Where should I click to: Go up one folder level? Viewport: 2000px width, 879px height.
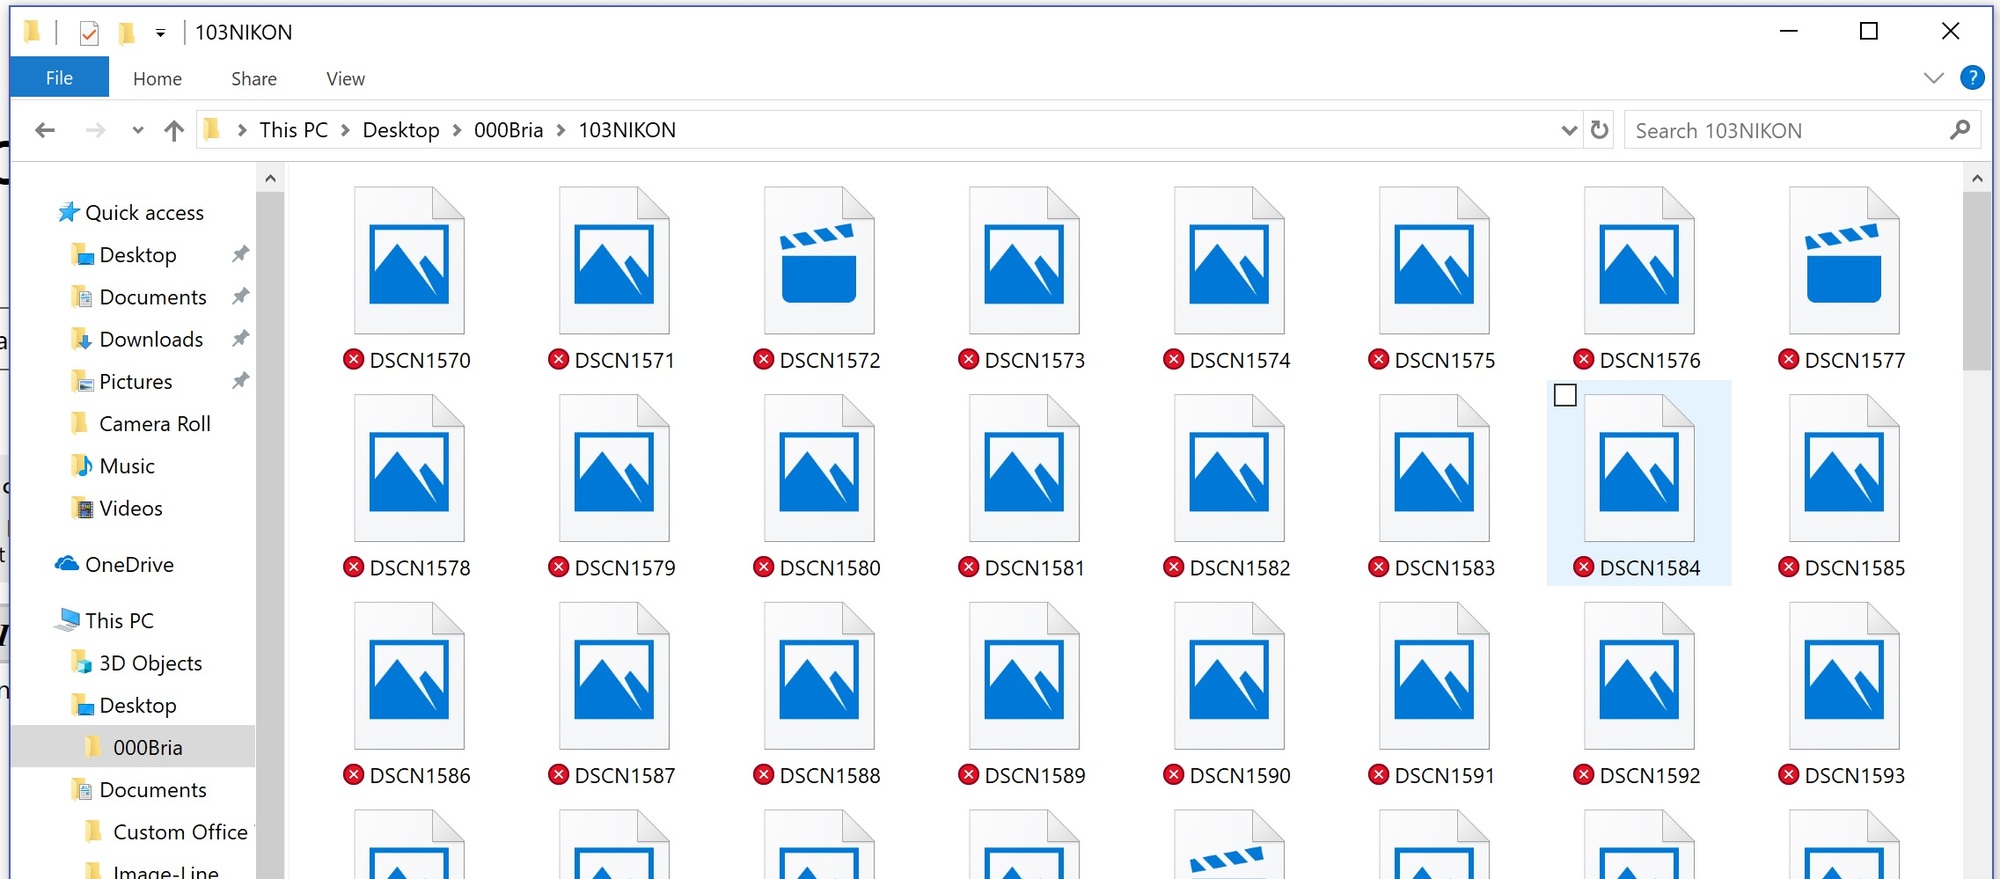tap(174, 130)
